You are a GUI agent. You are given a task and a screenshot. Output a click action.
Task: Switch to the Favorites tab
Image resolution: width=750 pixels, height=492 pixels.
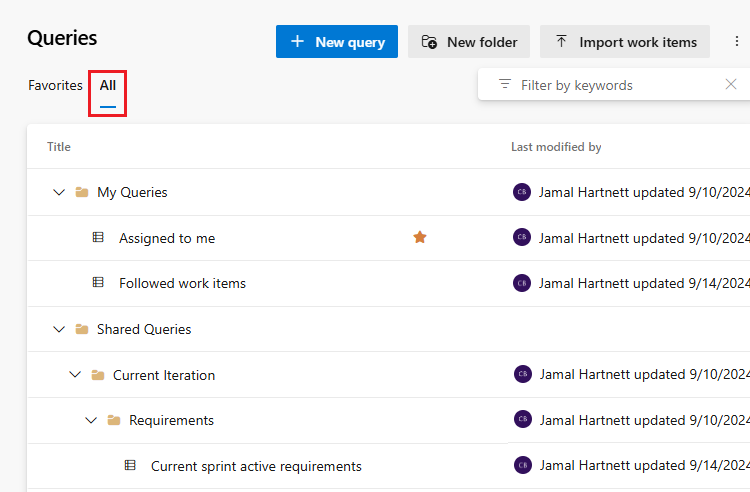click(55, 85)
